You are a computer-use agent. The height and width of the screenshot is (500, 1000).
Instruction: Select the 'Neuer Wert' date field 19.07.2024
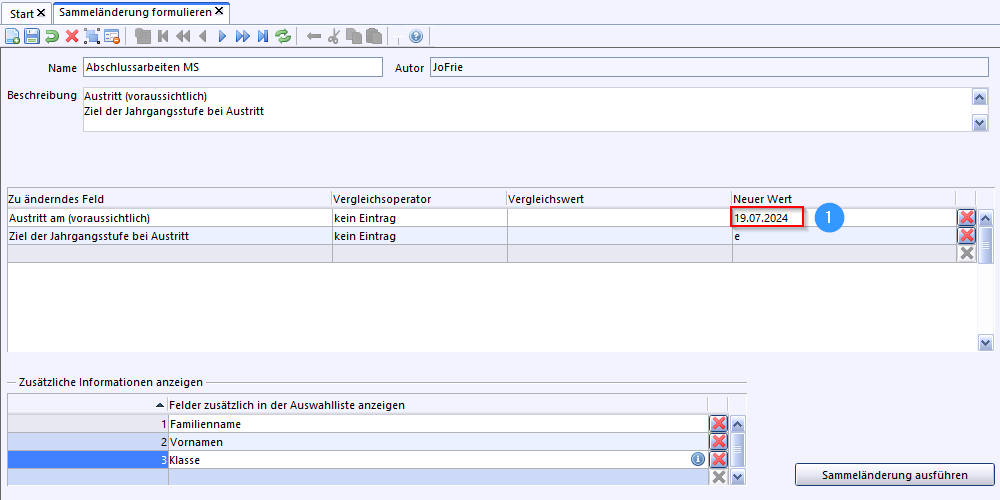point(766,217)
